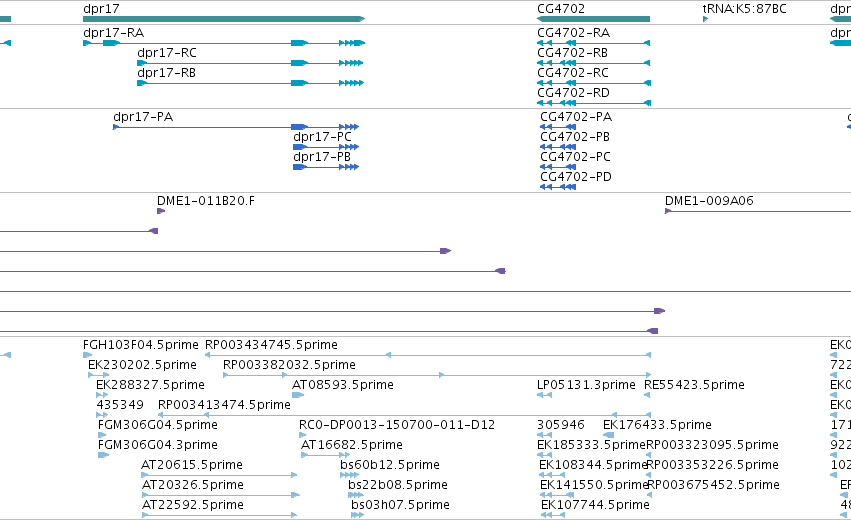
Task: Select protein CG4702-PC
Action: 558,167
